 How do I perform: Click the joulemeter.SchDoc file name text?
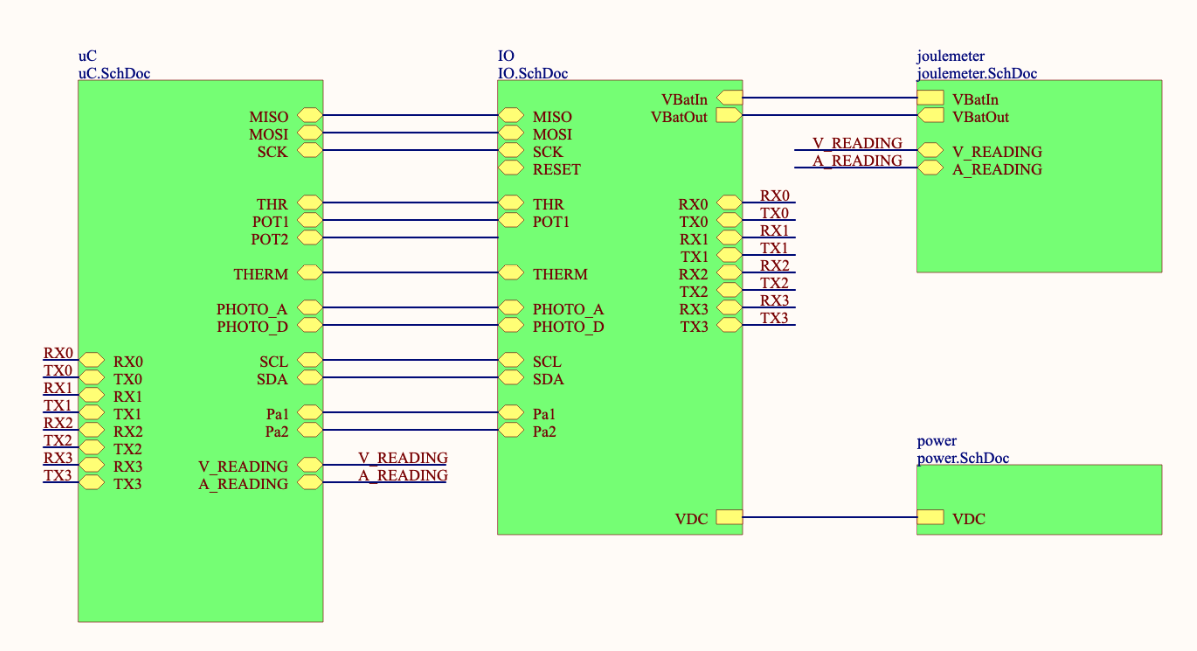[976, 72]
